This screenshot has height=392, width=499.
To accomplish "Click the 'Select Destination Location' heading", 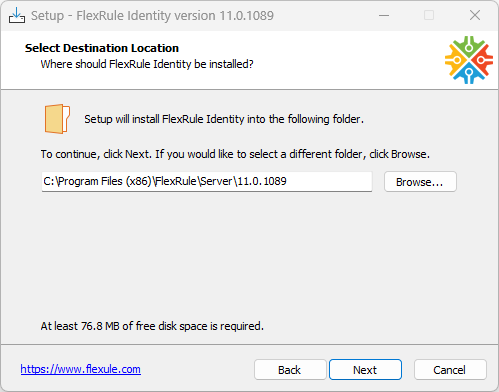I will (102, 48).
